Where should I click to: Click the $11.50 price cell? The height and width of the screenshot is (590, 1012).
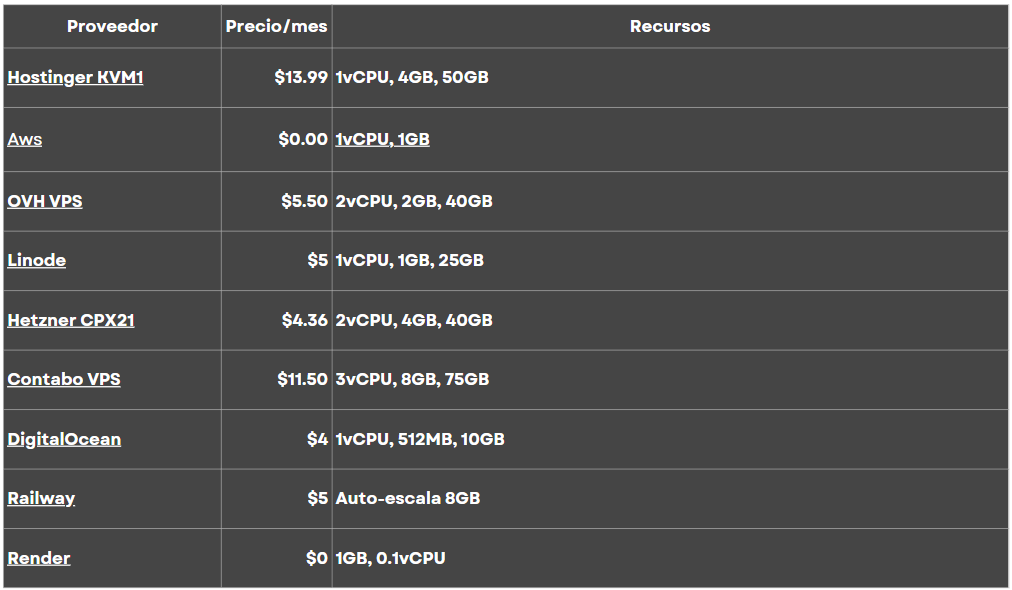302,379
